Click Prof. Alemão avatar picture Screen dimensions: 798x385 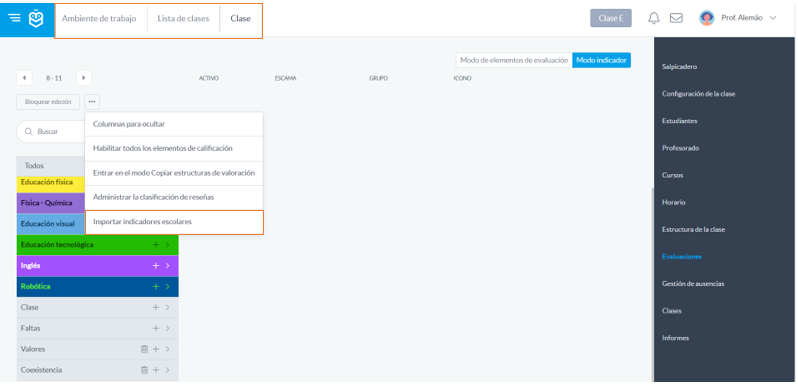(706, 18)
